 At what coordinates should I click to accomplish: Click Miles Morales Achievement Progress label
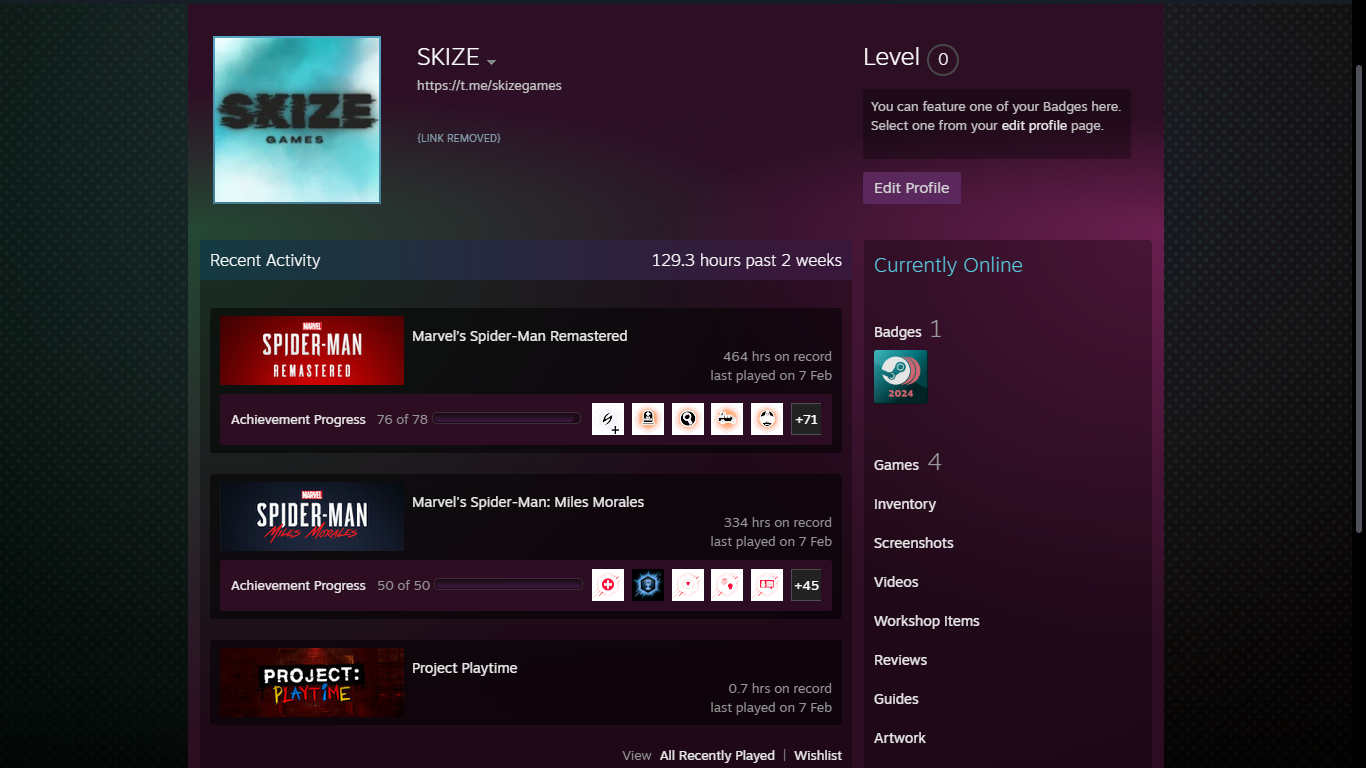(x=298, y=586)
